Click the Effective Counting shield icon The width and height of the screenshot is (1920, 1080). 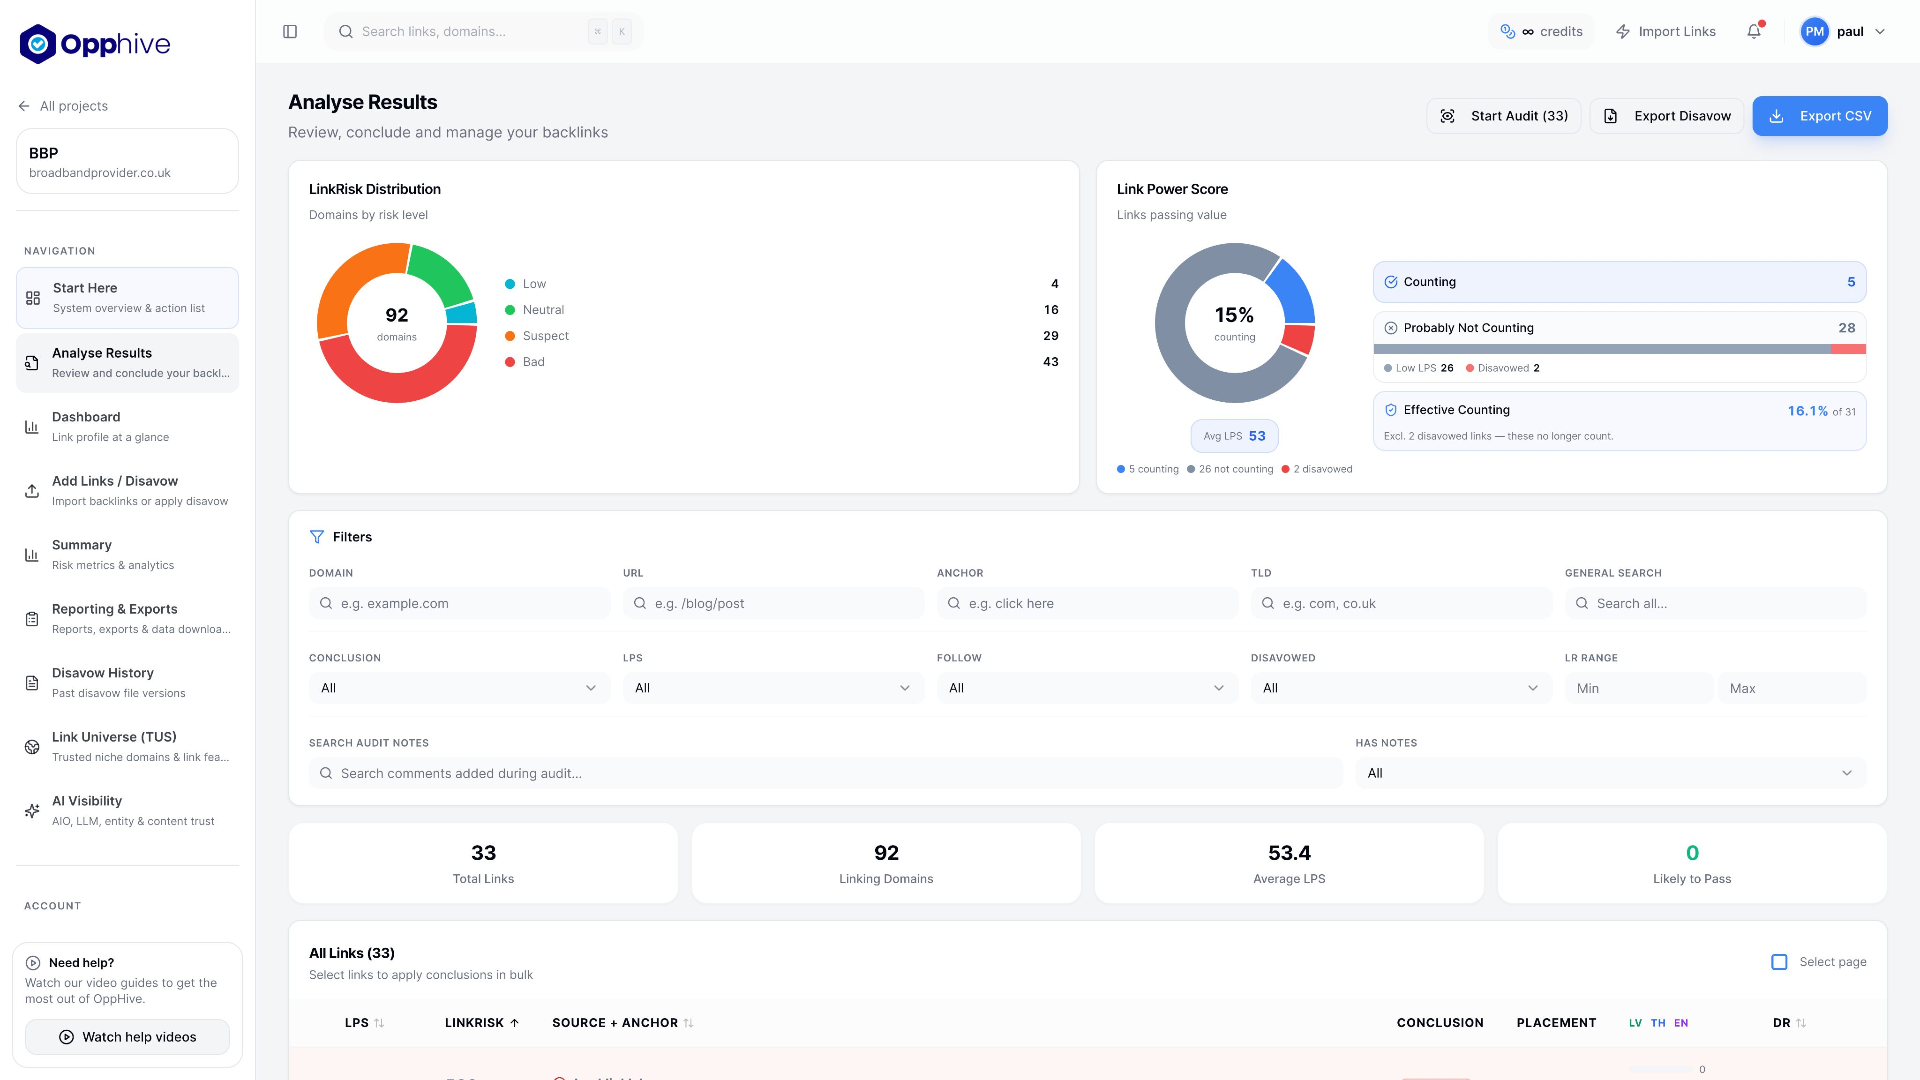(1391, 410)
